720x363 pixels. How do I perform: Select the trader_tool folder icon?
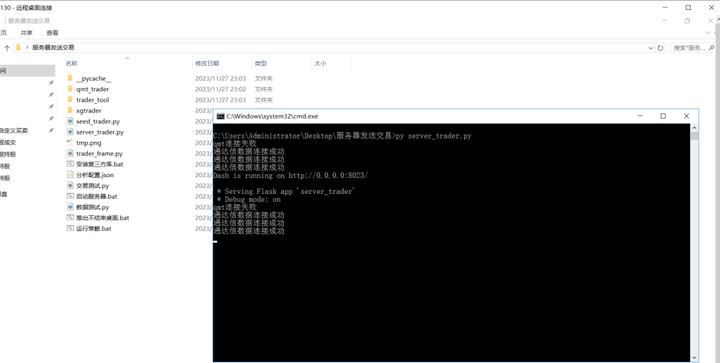click(70, 100)
